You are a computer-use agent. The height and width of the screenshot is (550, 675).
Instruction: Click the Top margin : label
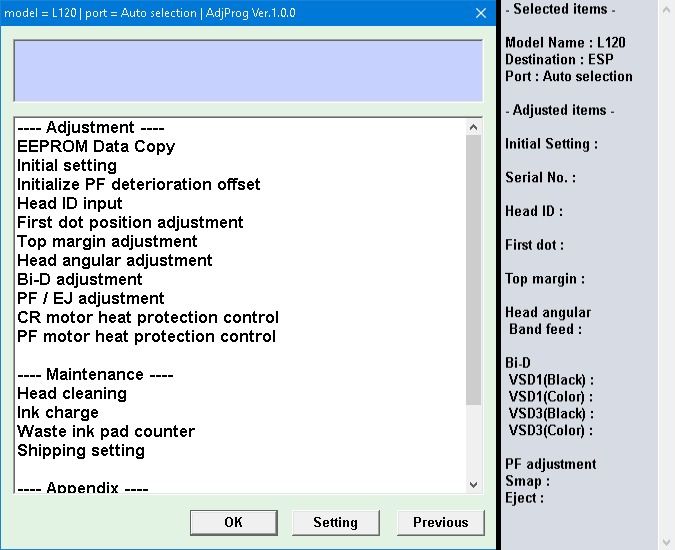[545, 279]
